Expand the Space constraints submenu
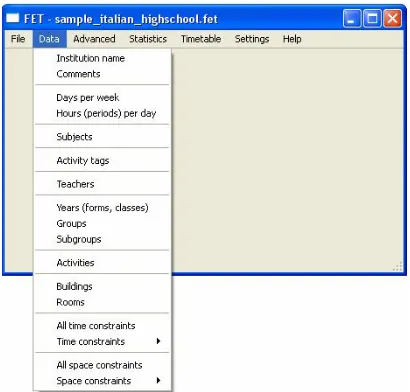Screen dimensions: 410x392 [103, 381]
